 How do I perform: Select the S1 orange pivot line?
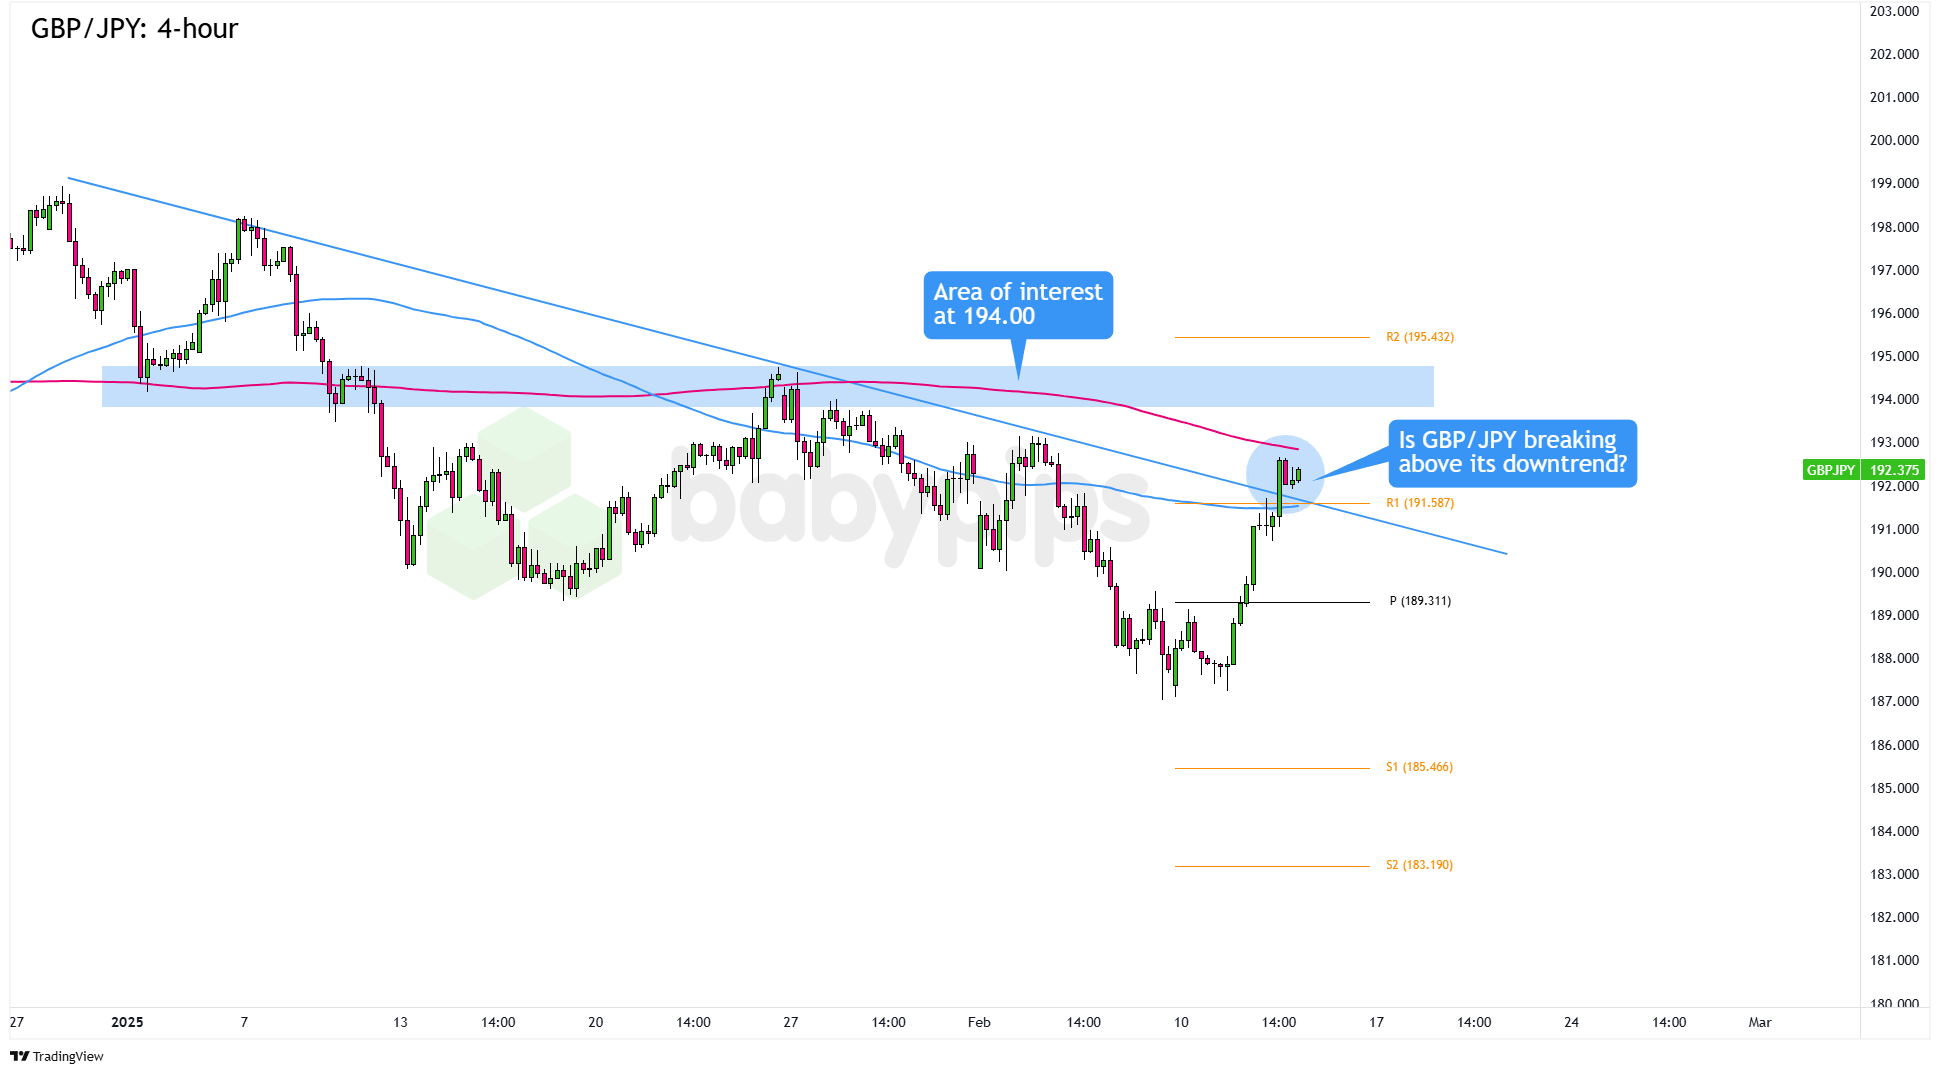point(1272,768)
